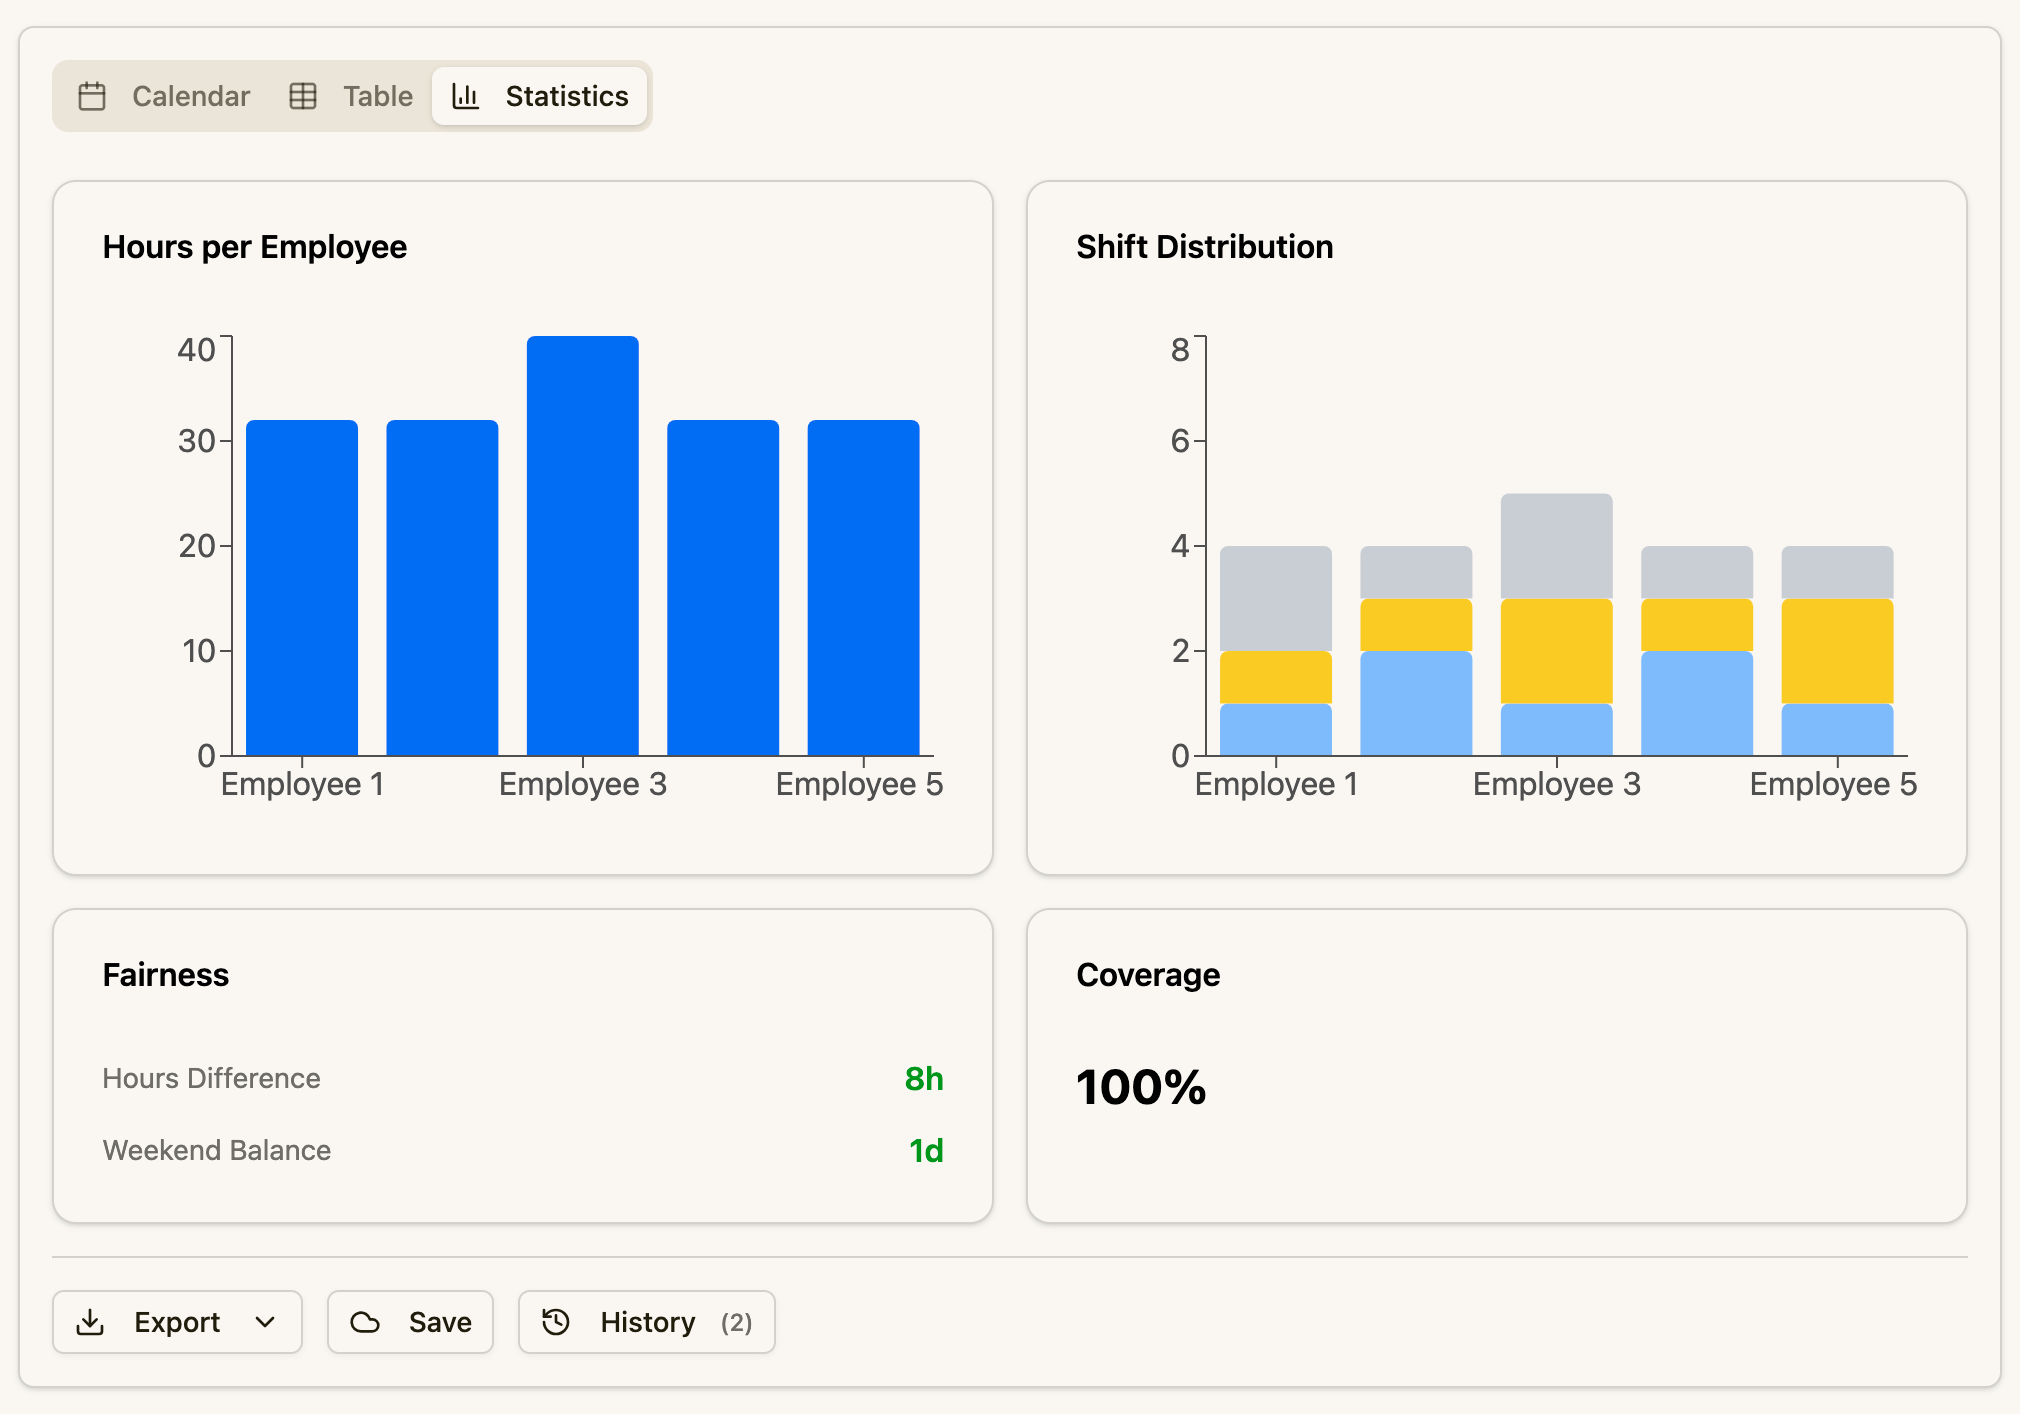Click the clock icon on History
Viewport: 2020px width, 1414px height.
coord(556,1322)
